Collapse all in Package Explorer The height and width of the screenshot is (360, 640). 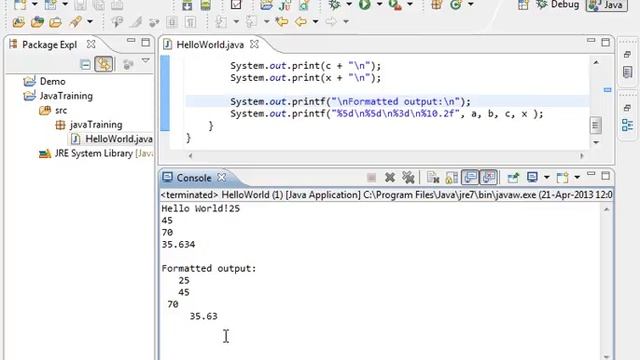(85, 64)
